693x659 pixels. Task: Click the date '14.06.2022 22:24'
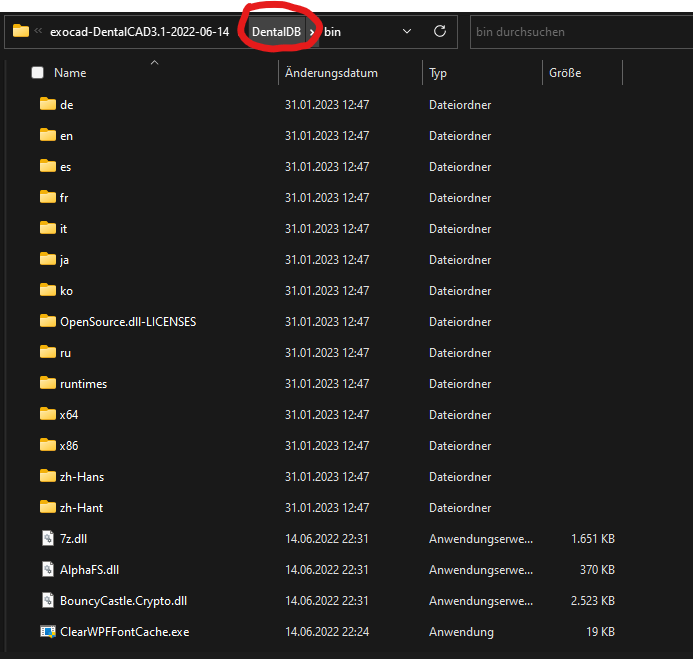pyautogui.click(x=327, y=632)
